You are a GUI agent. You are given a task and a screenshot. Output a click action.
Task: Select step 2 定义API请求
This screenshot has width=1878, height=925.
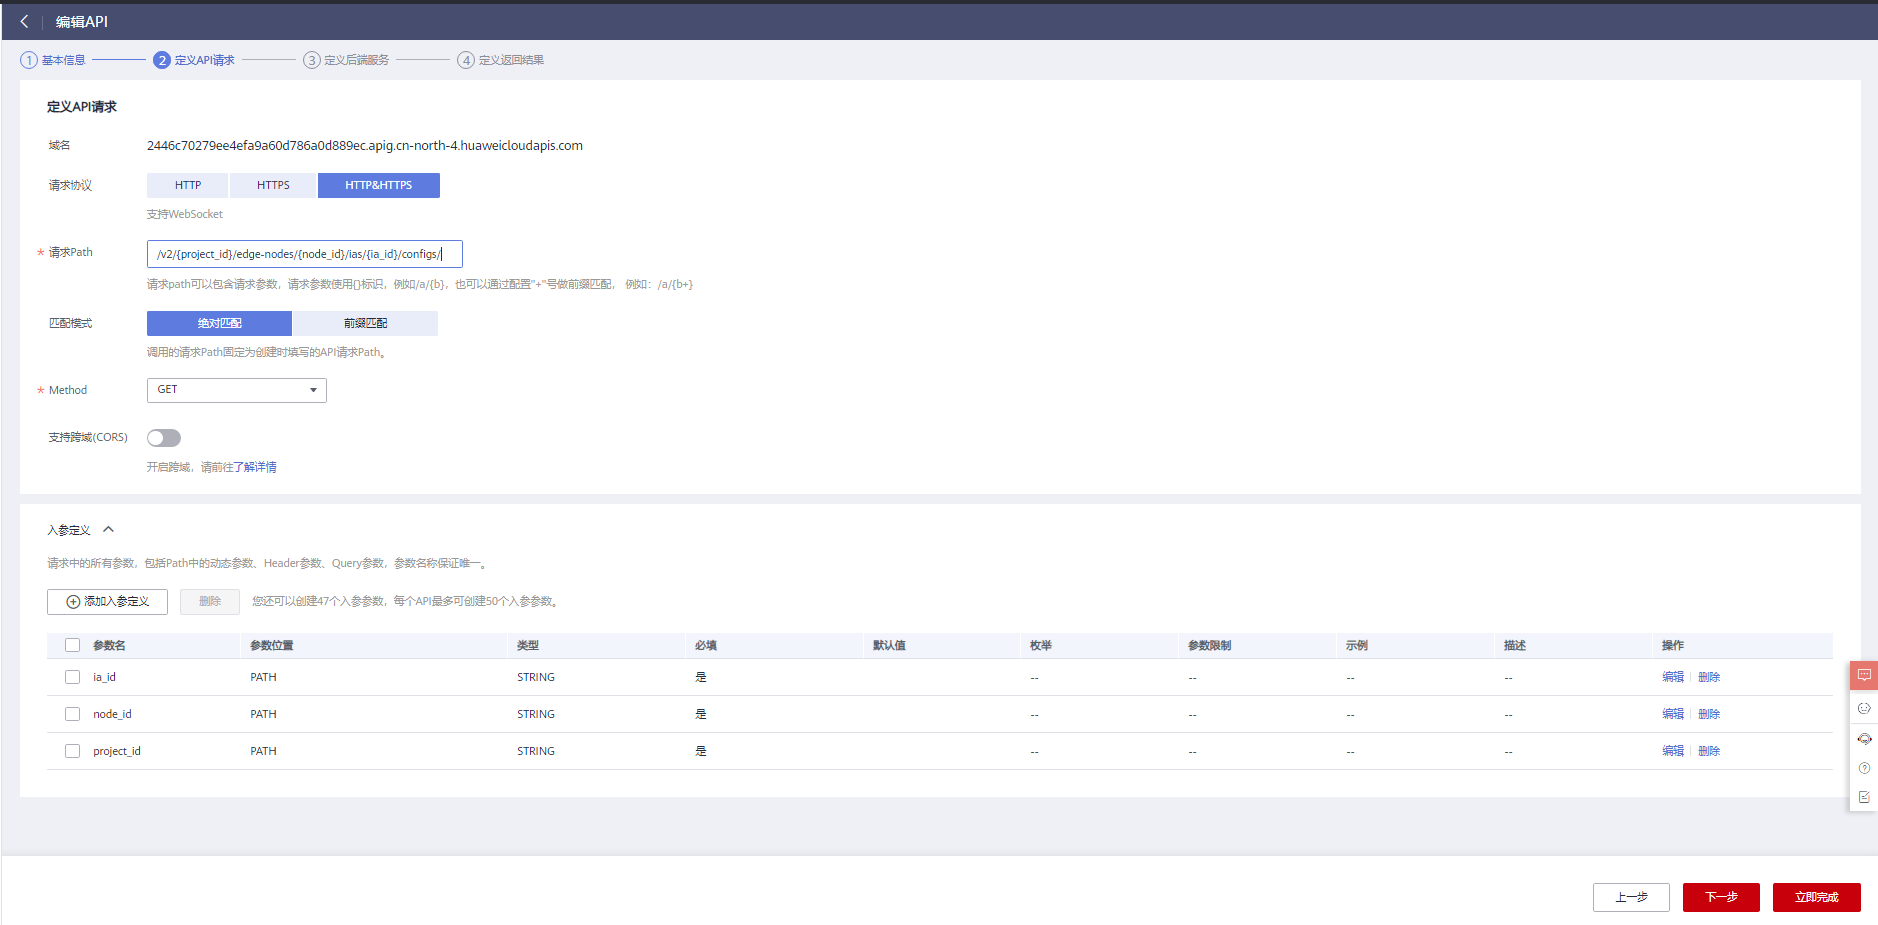coord(194,60)
